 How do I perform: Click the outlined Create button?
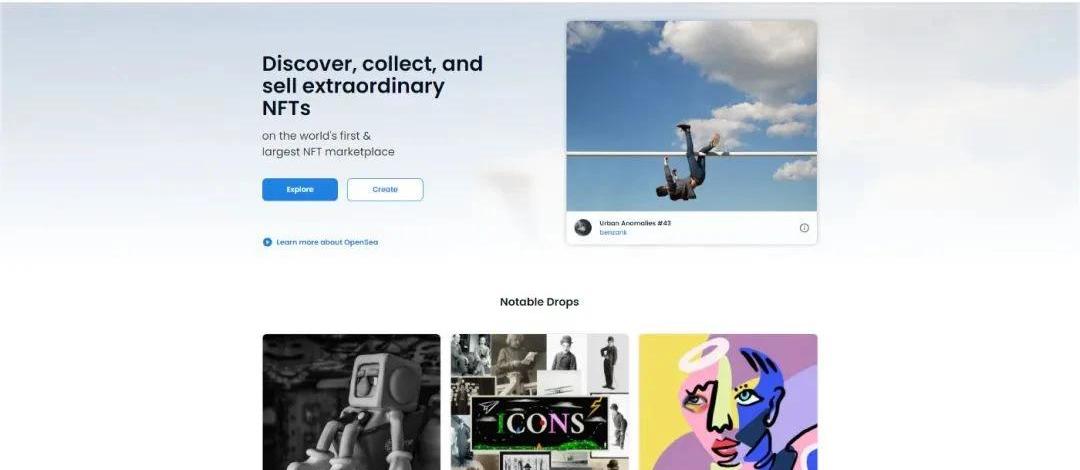pyautogui.click(x=385, y=190)
